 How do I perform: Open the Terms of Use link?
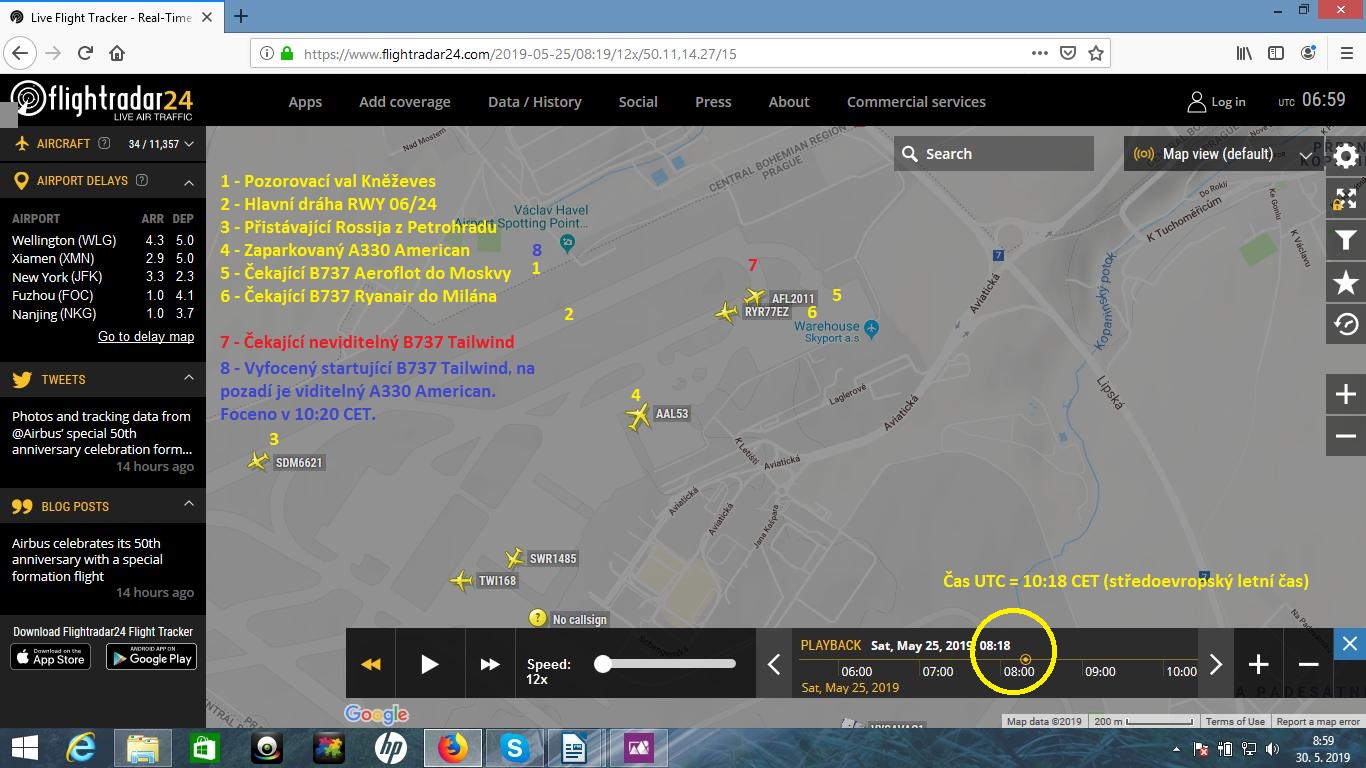[1235, 722]
